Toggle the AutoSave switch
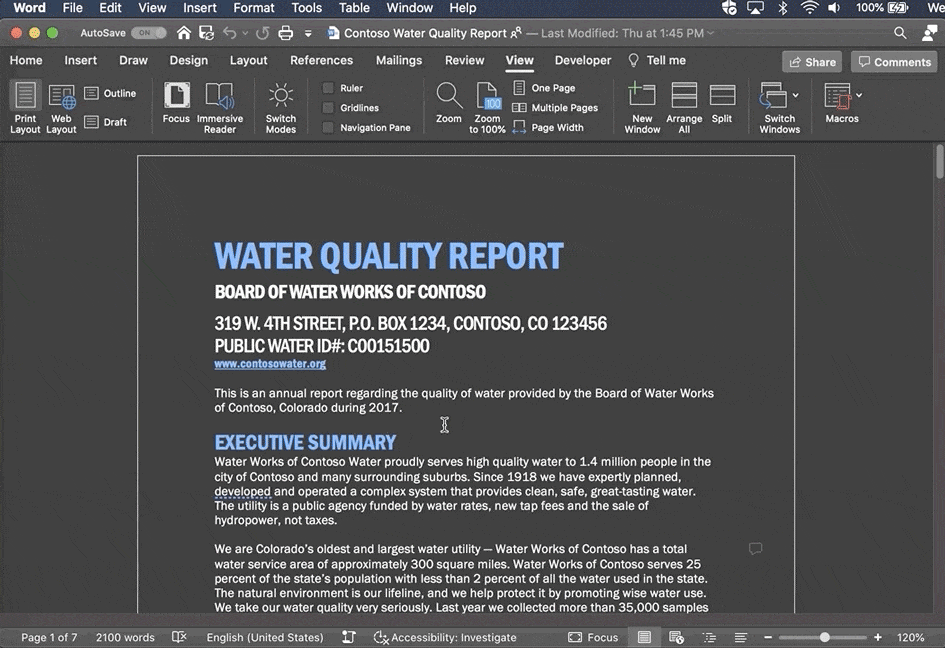The width and height of the screenshot is (945, 648). pyautogui.click(x=149, y=33)
